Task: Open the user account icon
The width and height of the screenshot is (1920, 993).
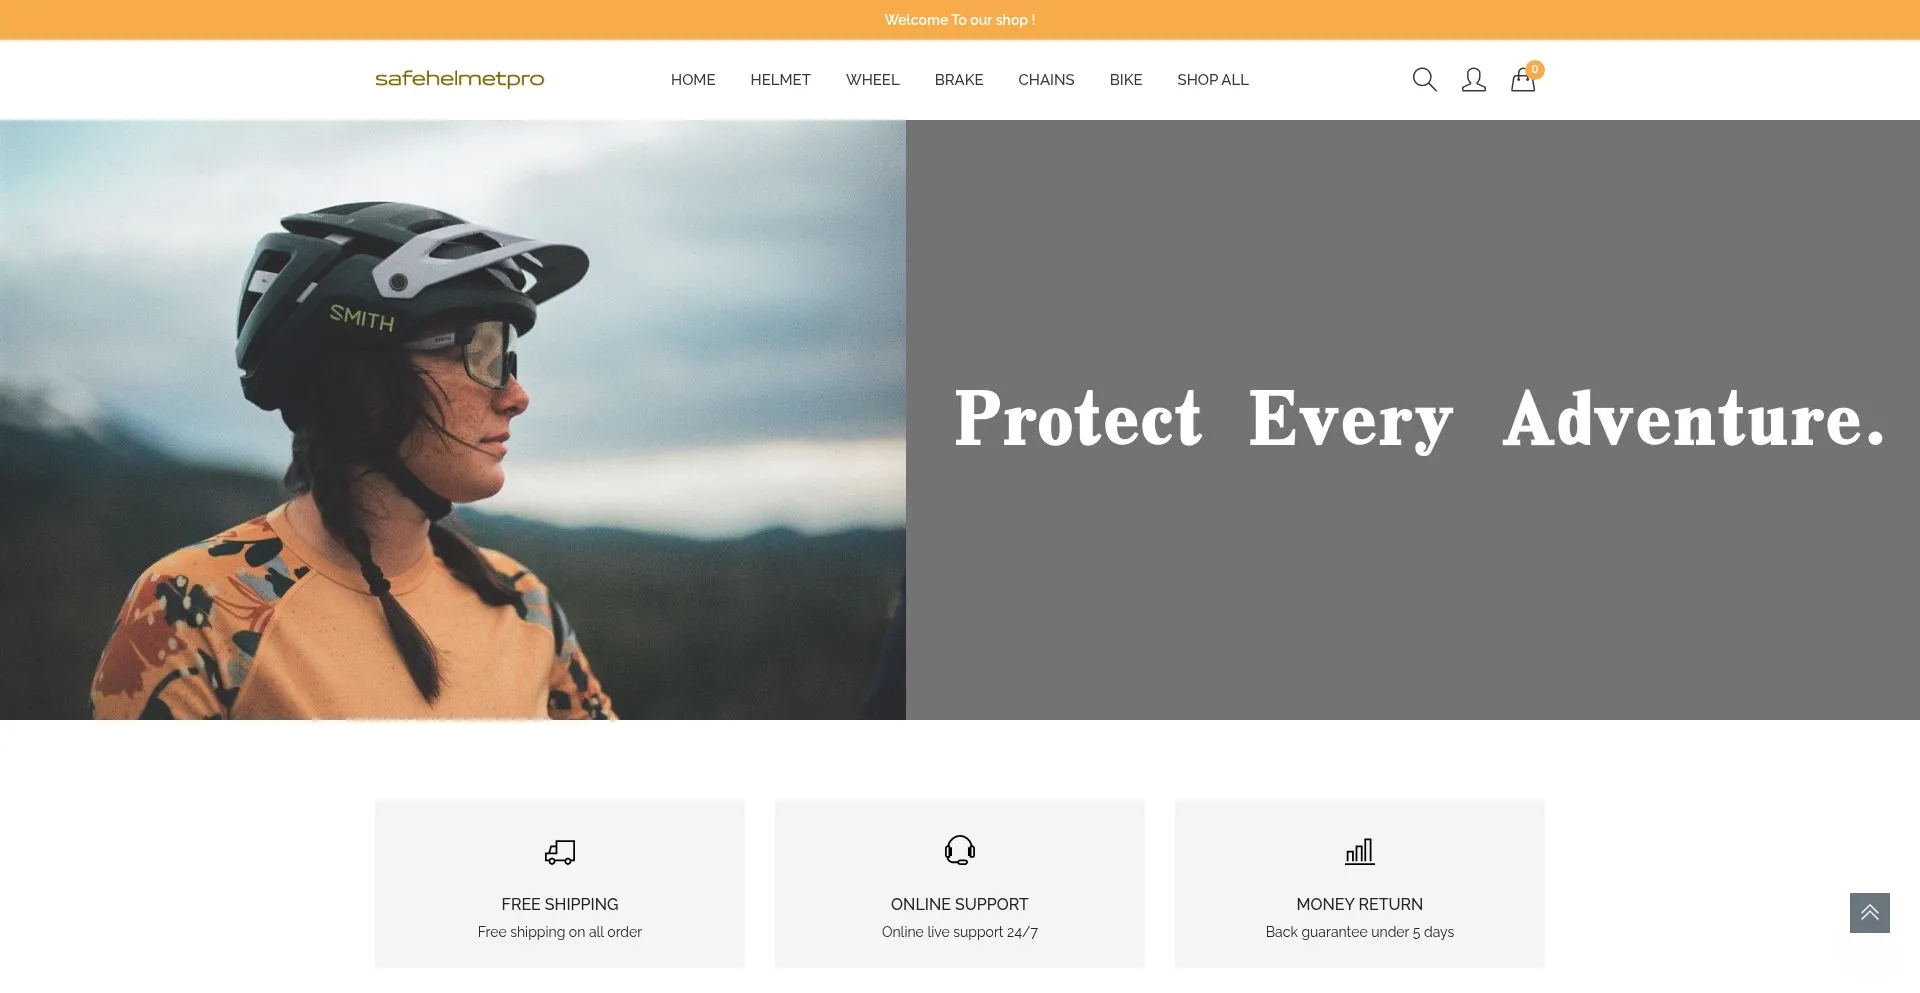Action: 1473,80
